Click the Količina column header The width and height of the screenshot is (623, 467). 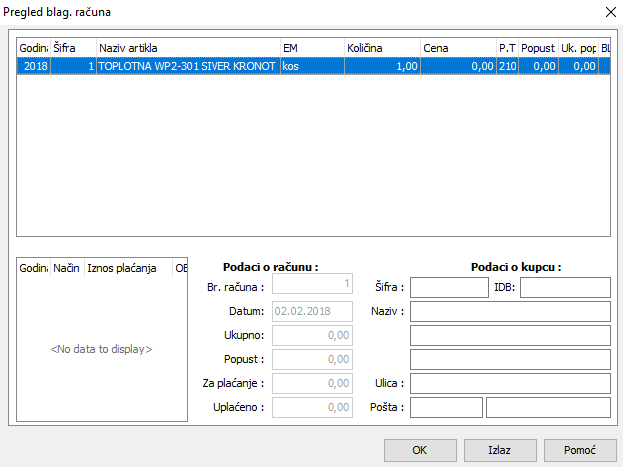[x=381, y=48]
